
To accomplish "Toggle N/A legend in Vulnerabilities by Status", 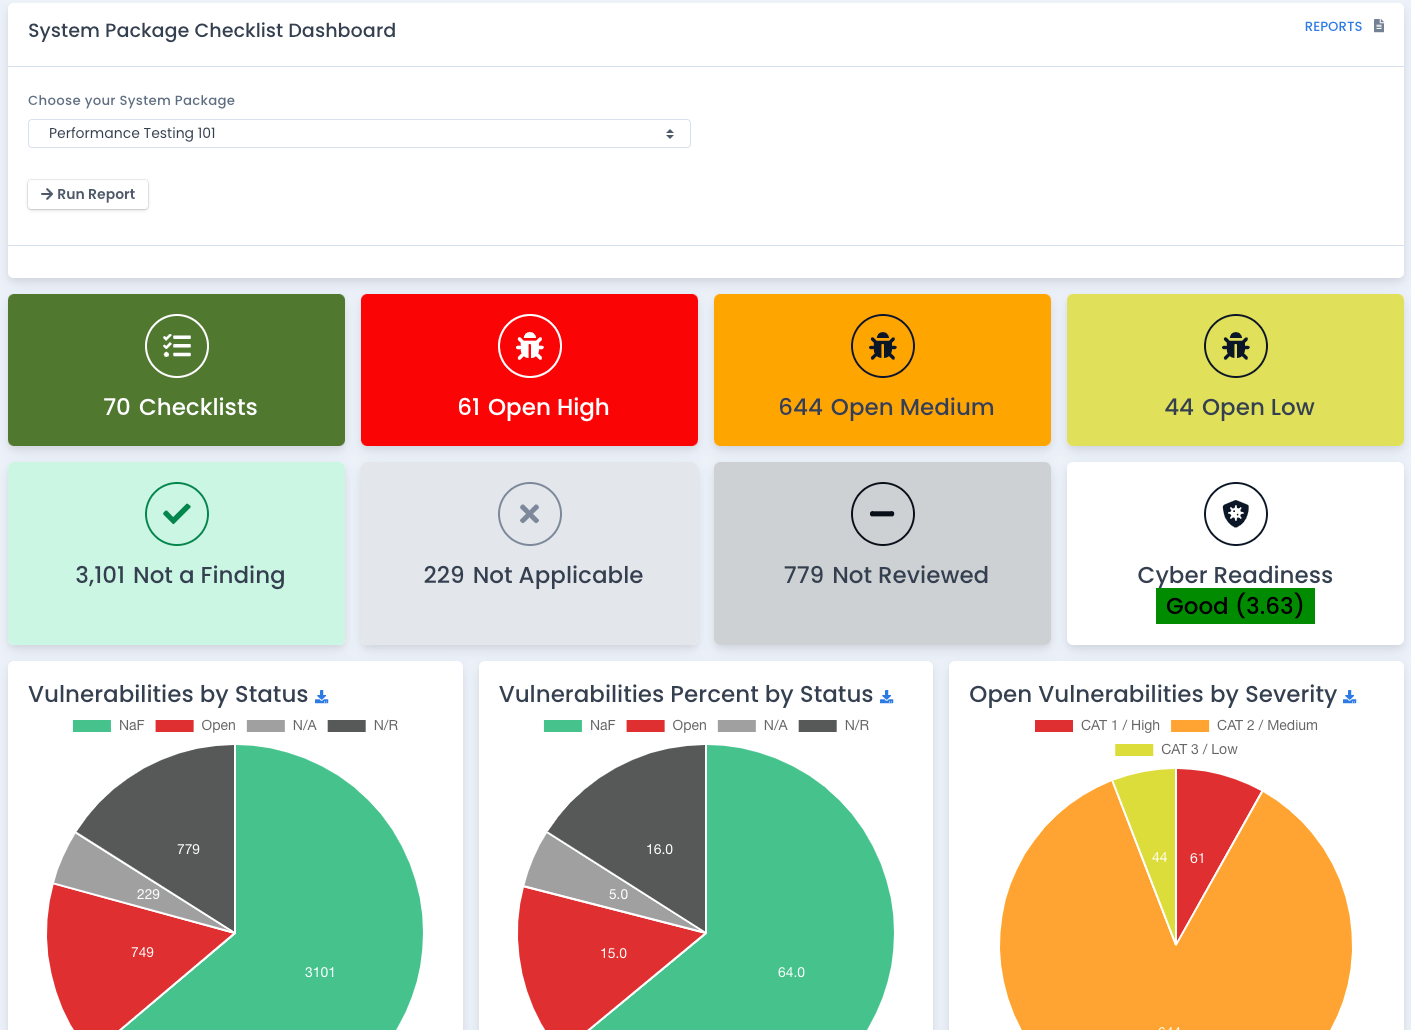I will click(282, 726).
